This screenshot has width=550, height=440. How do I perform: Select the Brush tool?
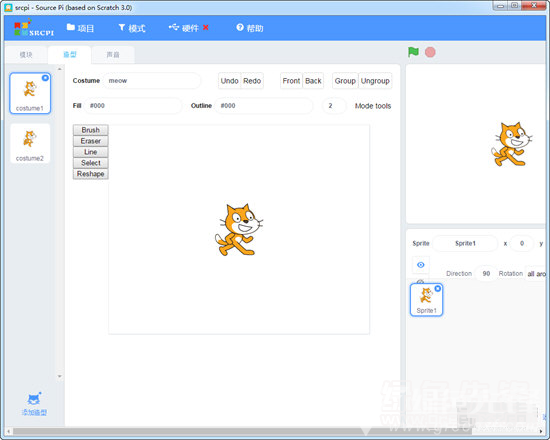90,130
